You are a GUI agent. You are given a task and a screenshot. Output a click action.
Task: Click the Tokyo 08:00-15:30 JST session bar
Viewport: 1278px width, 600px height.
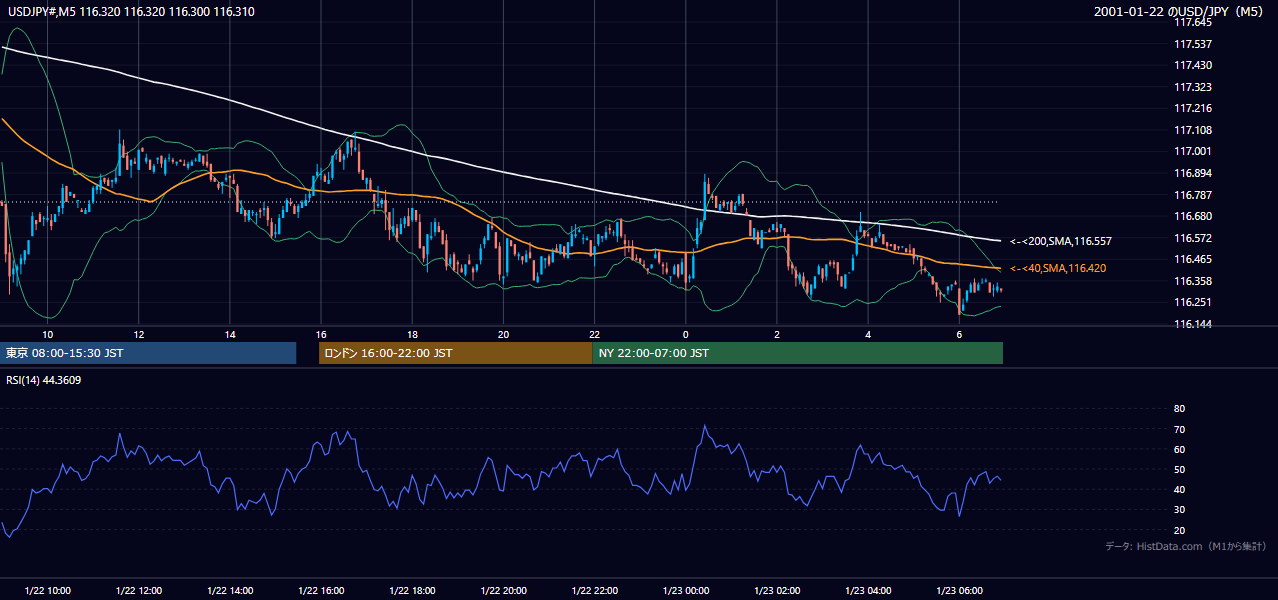148,353
